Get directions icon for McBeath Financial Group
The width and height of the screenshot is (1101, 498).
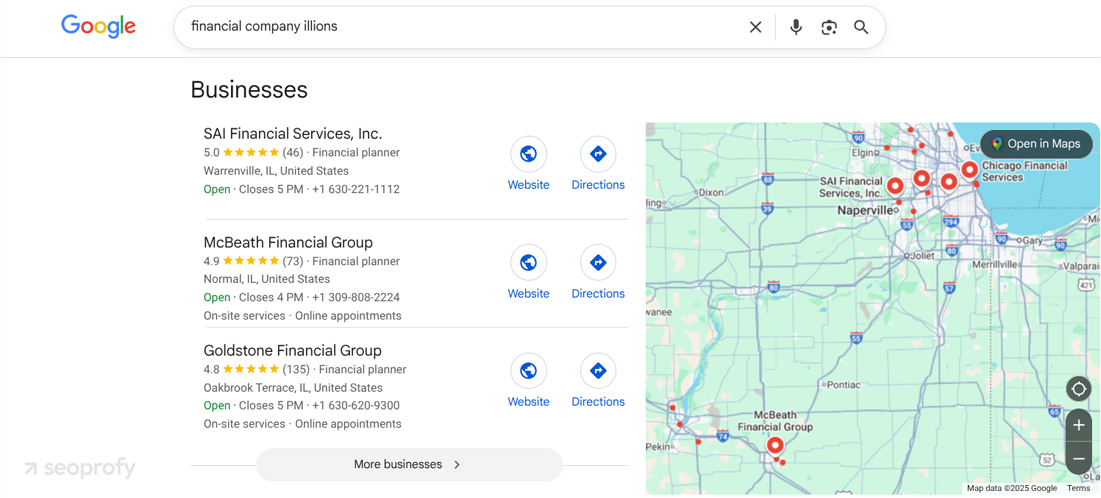598,262
